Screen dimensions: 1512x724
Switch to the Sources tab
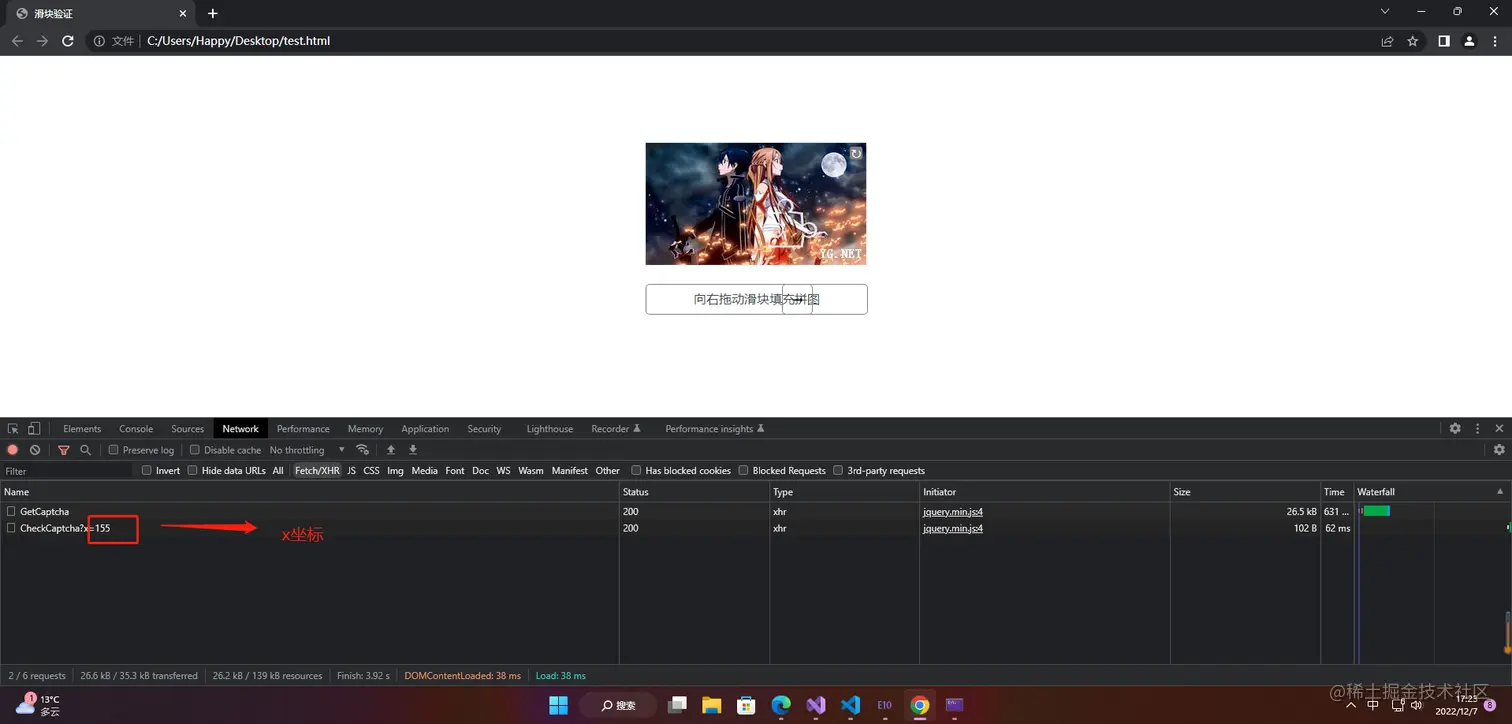point(187,429)
